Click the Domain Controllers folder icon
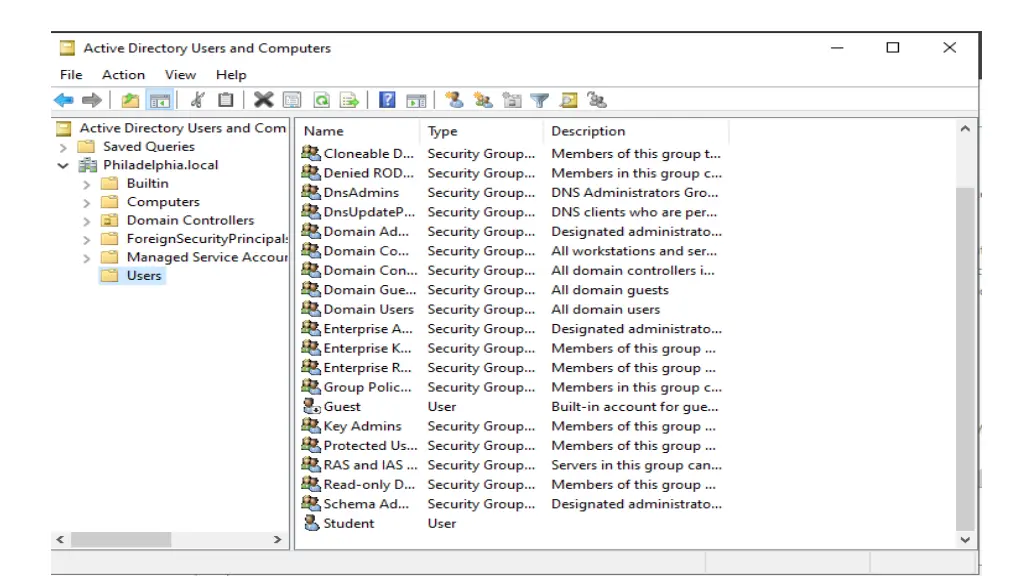 pos(110,220)
